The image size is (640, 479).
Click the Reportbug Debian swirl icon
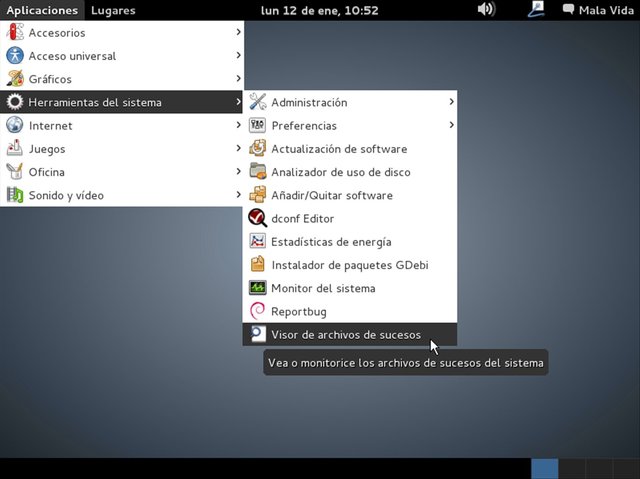click(258, 311)
